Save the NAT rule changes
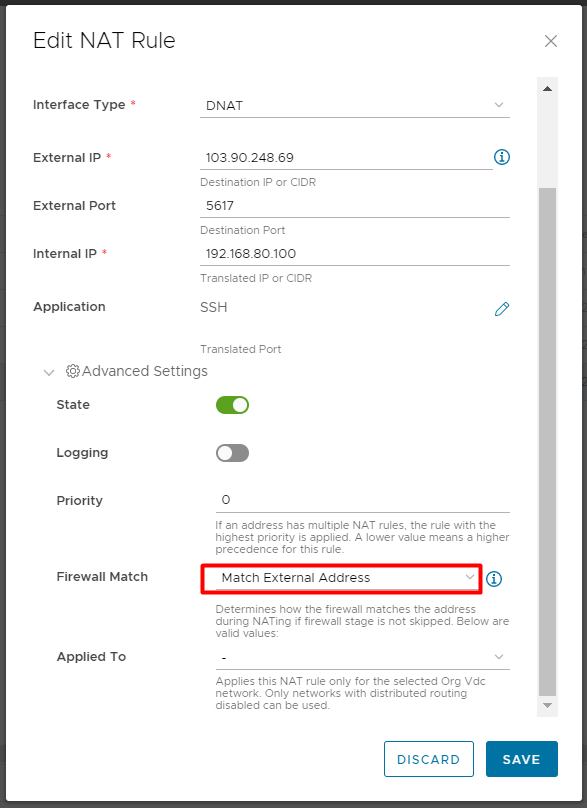 521,759
